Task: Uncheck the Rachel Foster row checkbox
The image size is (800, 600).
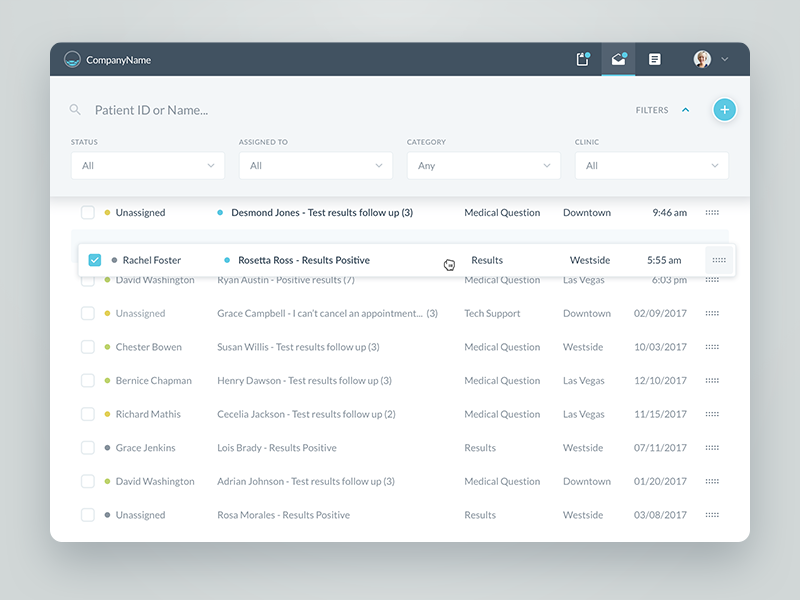Action: click(x=94, y=259)
